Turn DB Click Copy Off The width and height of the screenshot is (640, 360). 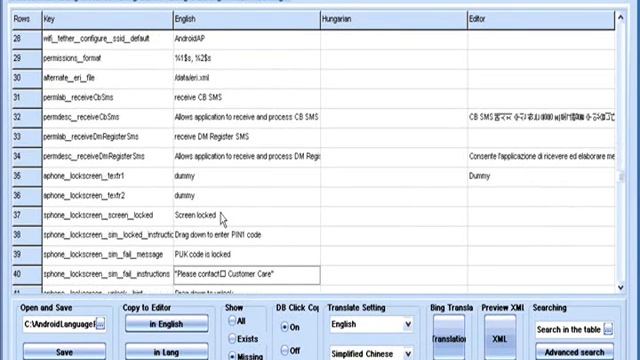284,350
